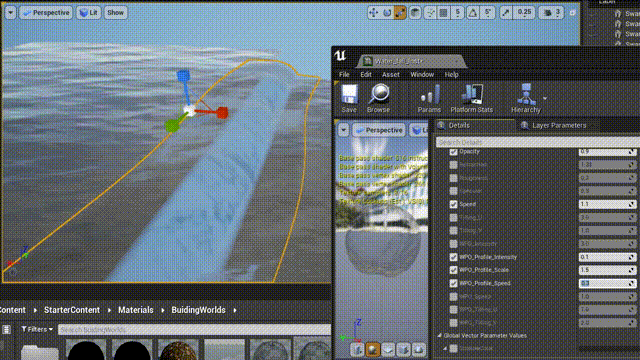
Task: Uncheck the Speed parameter checkbox
Action: (x=453, y=204)
